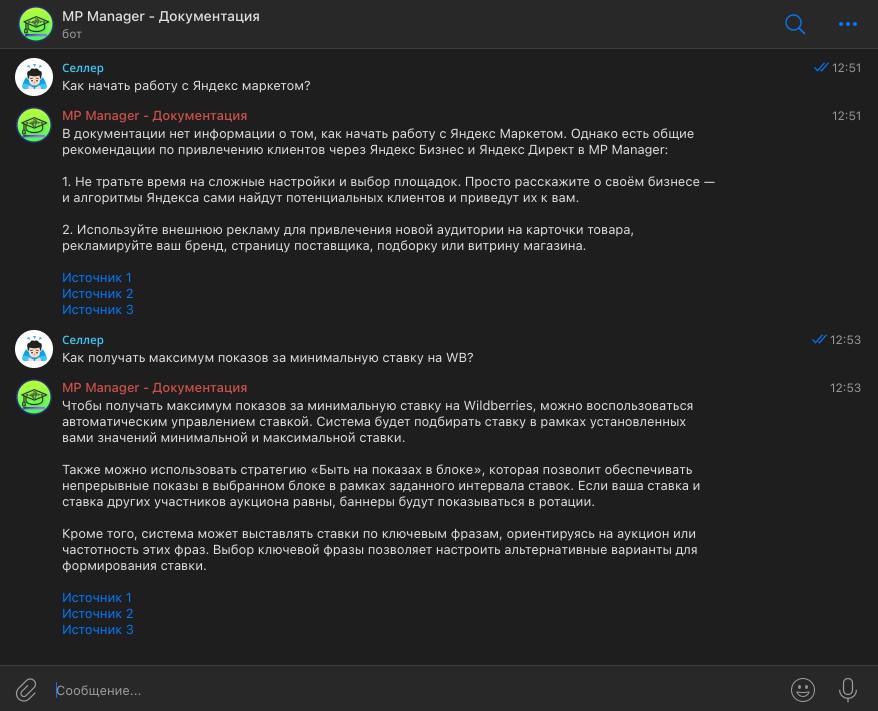Open Источник 1 under the Яндекс answer
Image resolution: width=878 pixels, height=711 pixels.
point(97,278)
